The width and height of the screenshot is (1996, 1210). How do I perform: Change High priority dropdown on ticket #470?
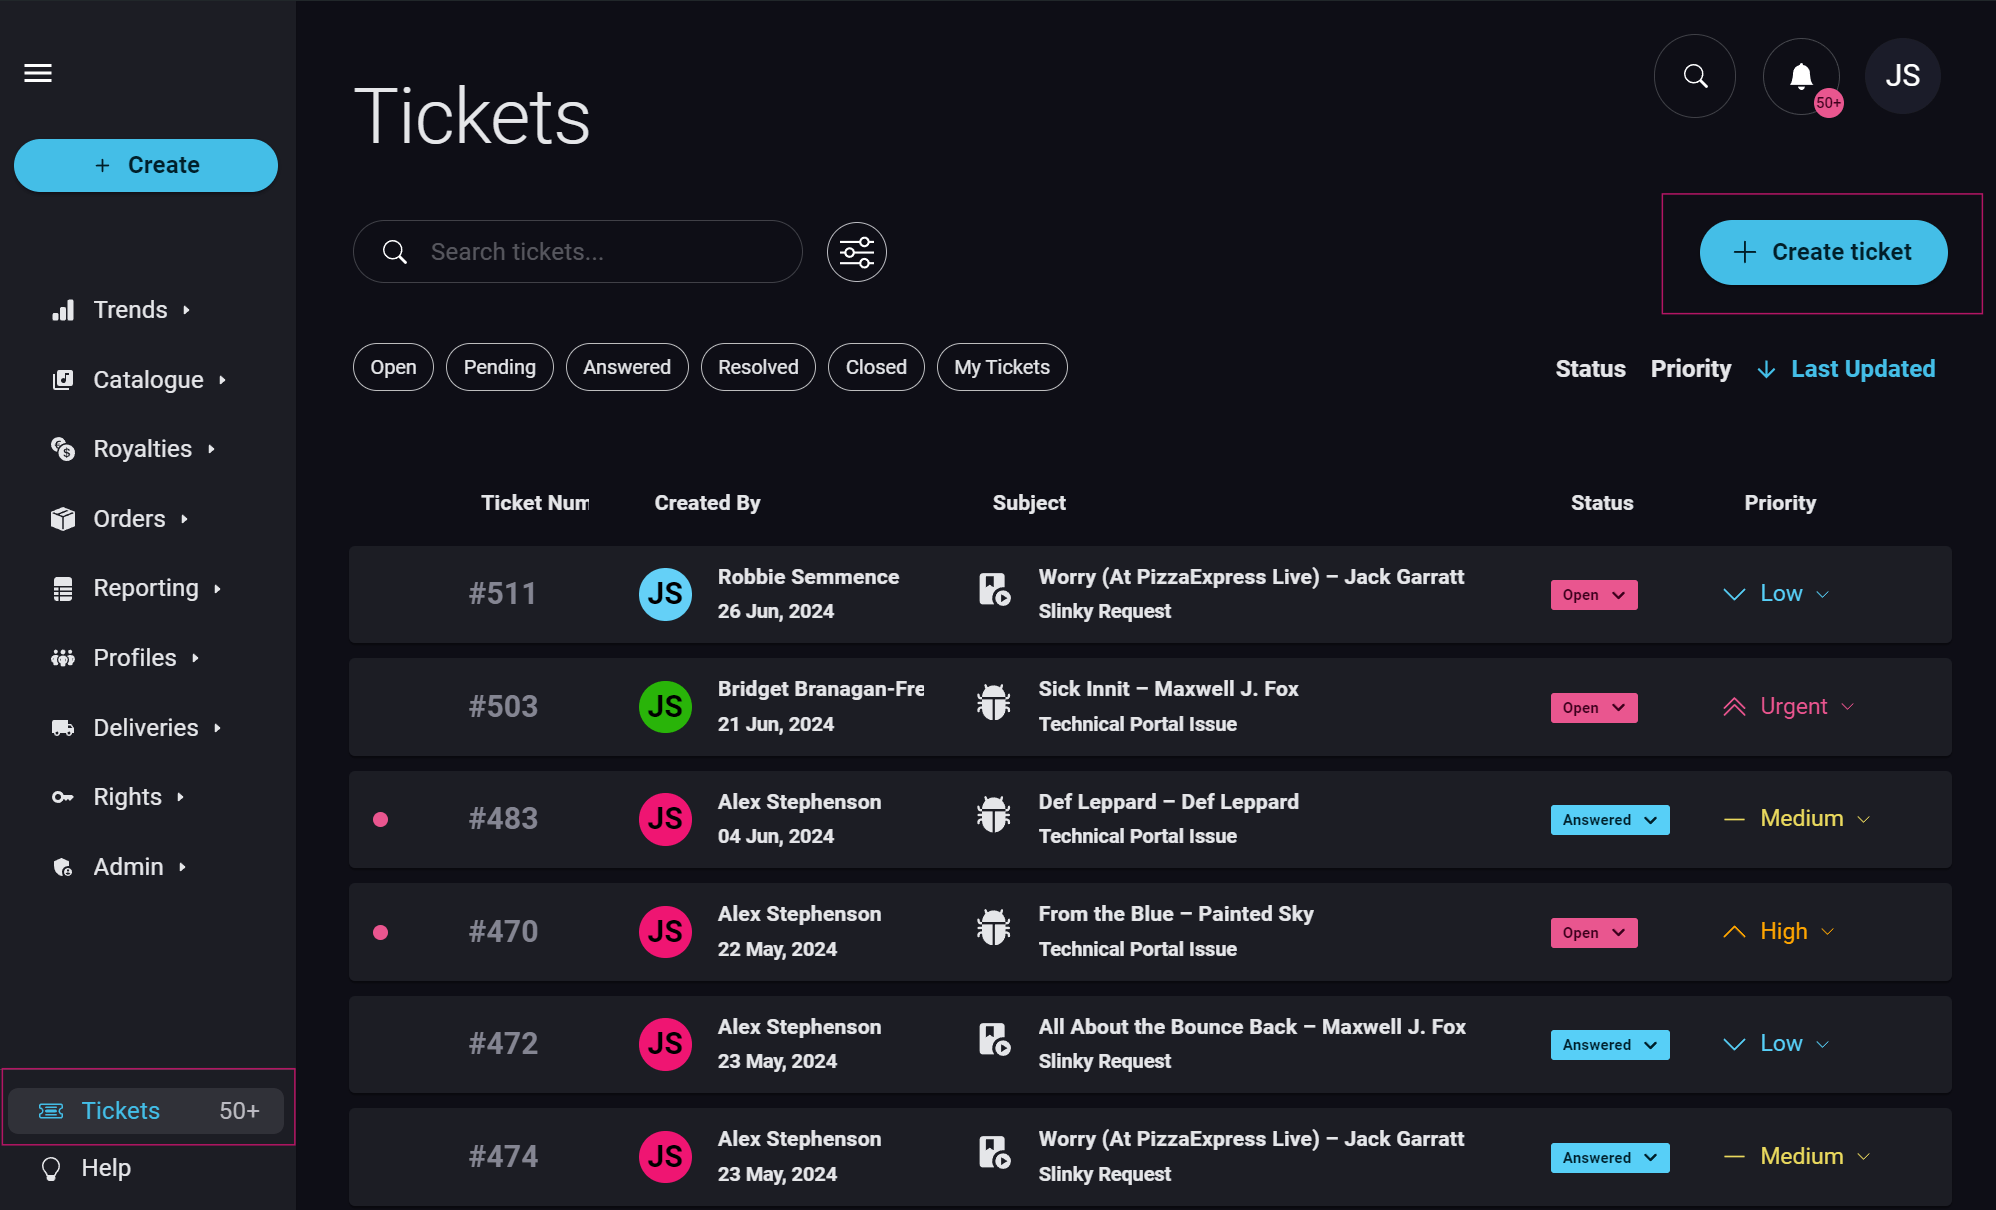(1778, 932)
